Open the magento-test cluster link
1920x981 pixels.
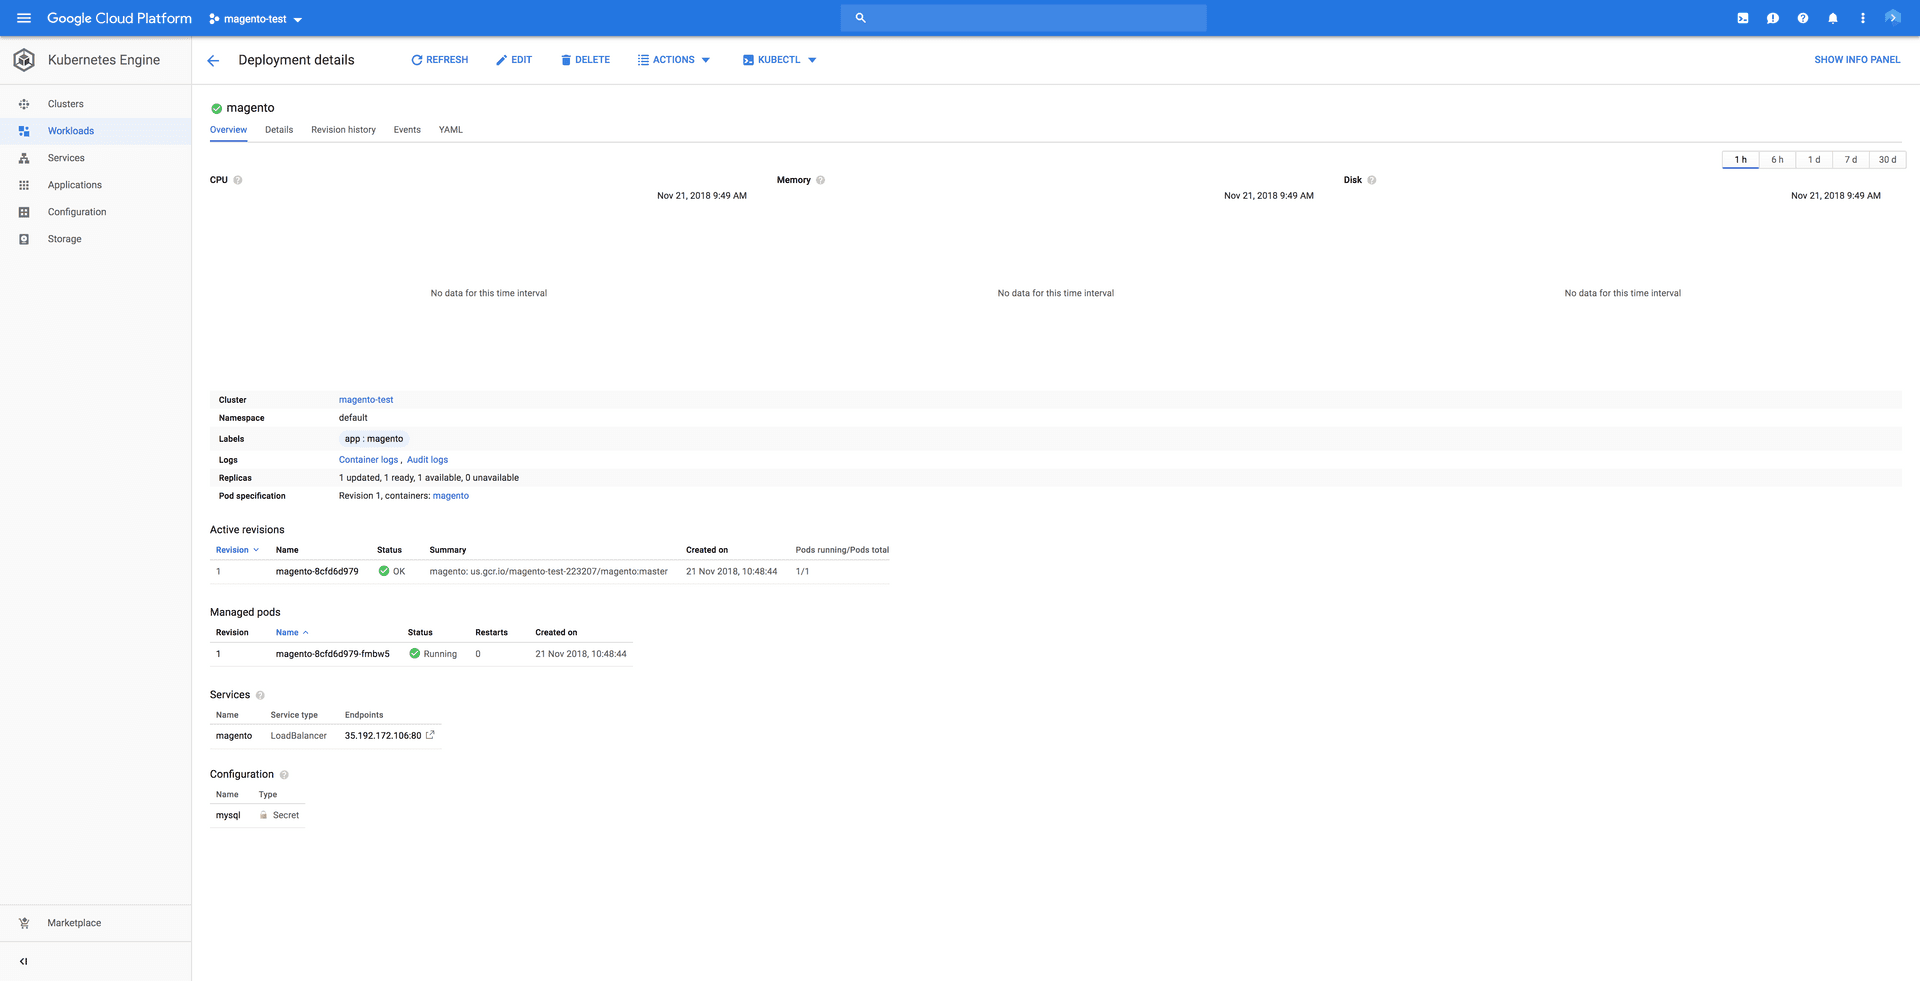coord(366,400)
